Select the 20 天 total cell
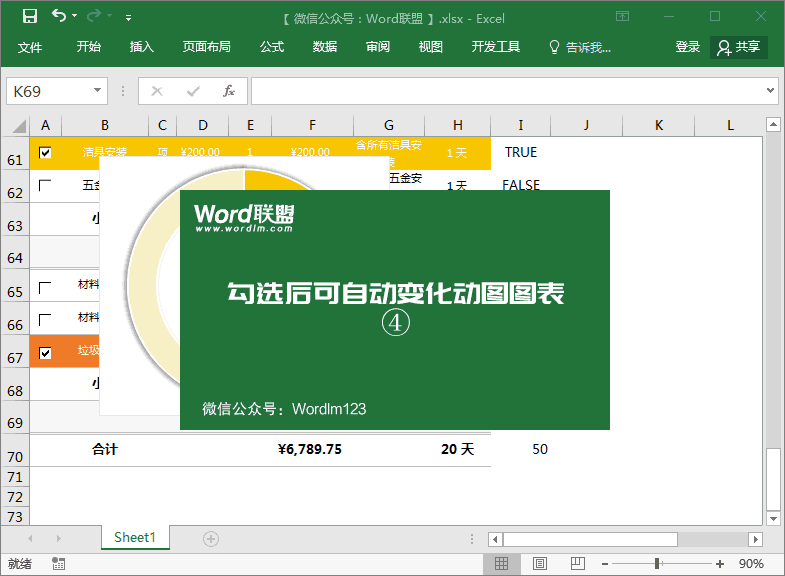Screen dimensions: 785x576 tap(458, 449)
